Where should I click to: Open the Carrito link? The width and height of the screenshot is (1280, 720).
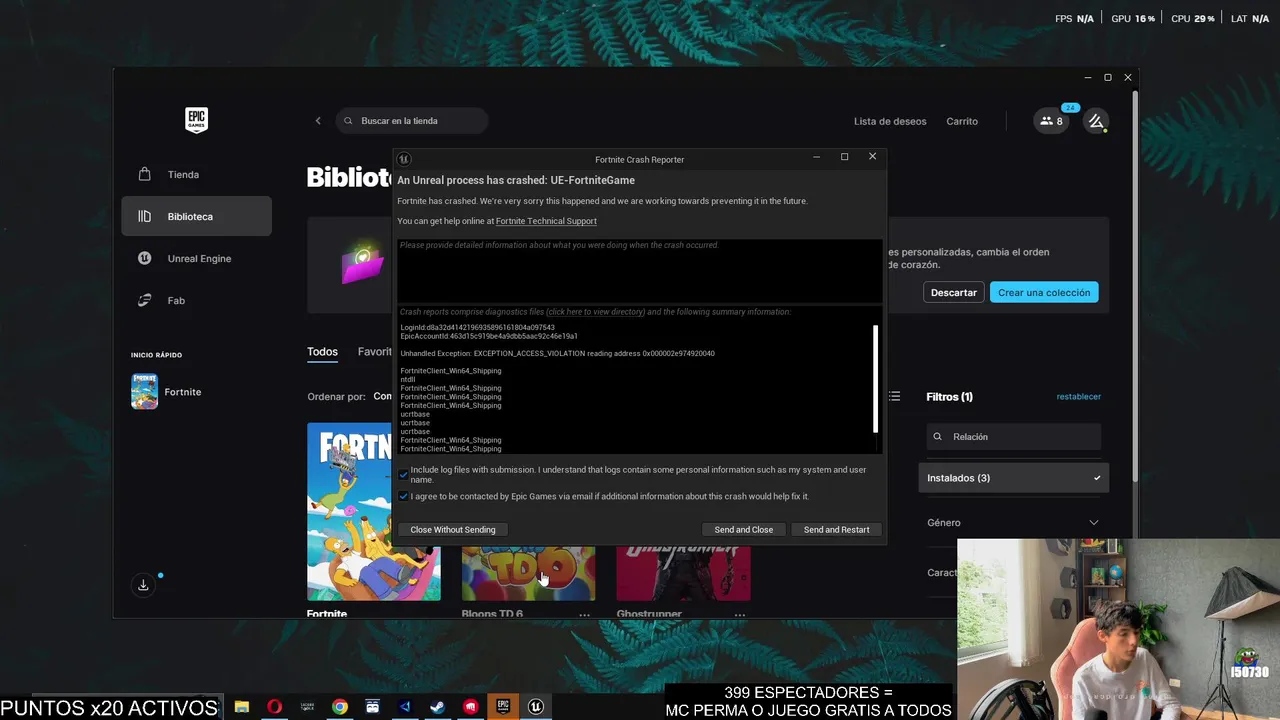coord(962,121)
